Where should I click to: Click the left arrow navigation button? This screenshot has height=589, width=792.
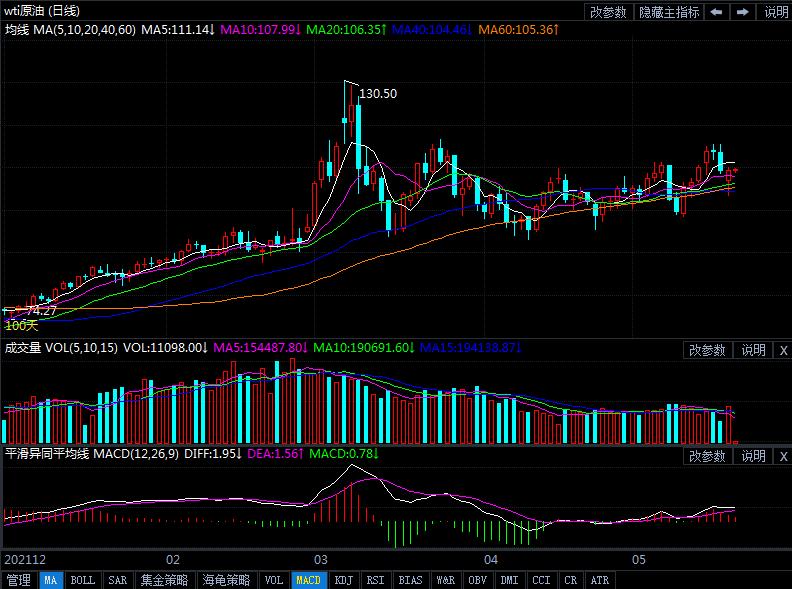(x=717, y=12)
